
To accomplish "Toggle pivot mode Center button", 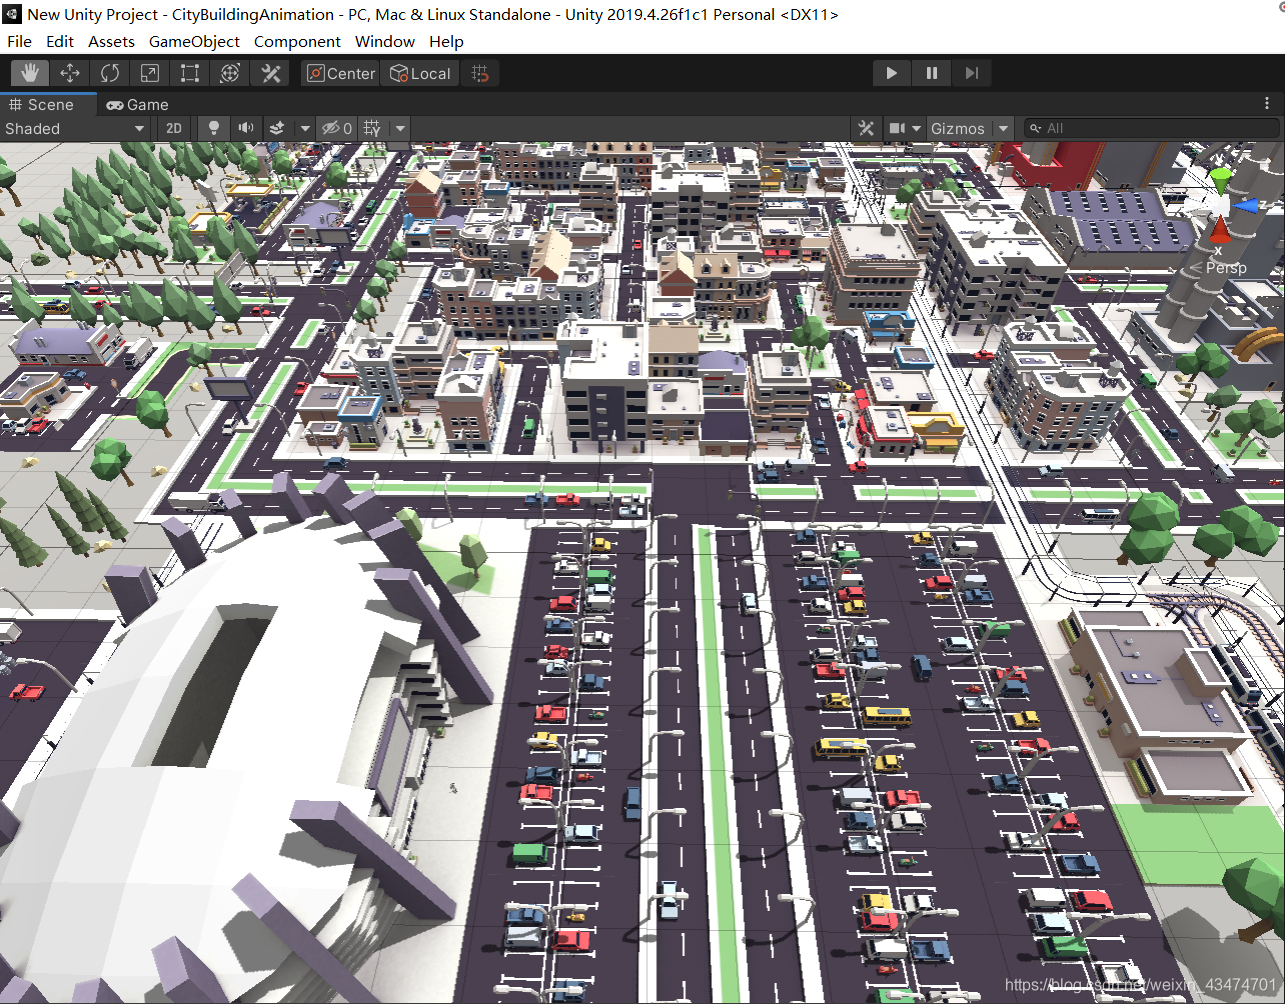I will tap(341, 73).
